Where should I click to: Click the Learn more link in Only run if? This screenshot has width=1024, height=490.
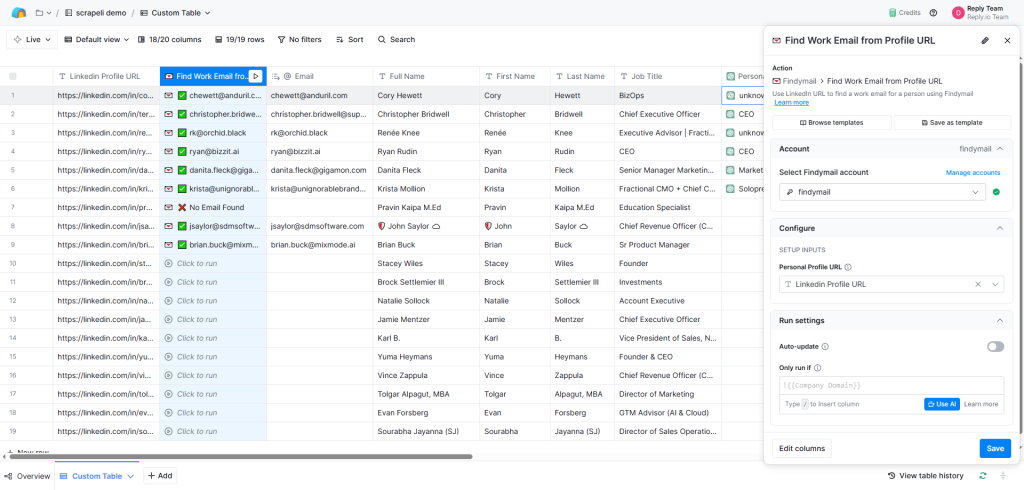981,404
